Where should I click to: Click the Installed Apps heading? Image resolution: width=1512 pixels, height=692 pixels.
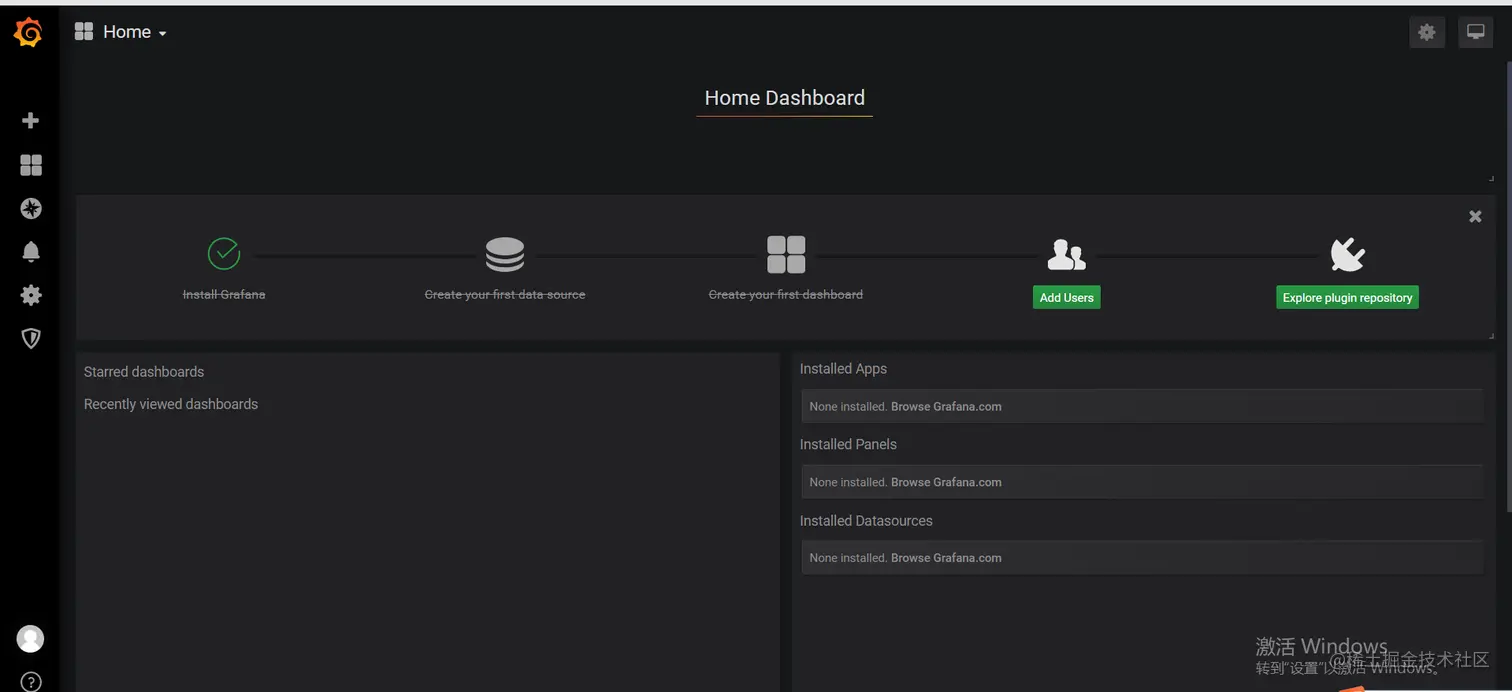click(x=843, y=369)
